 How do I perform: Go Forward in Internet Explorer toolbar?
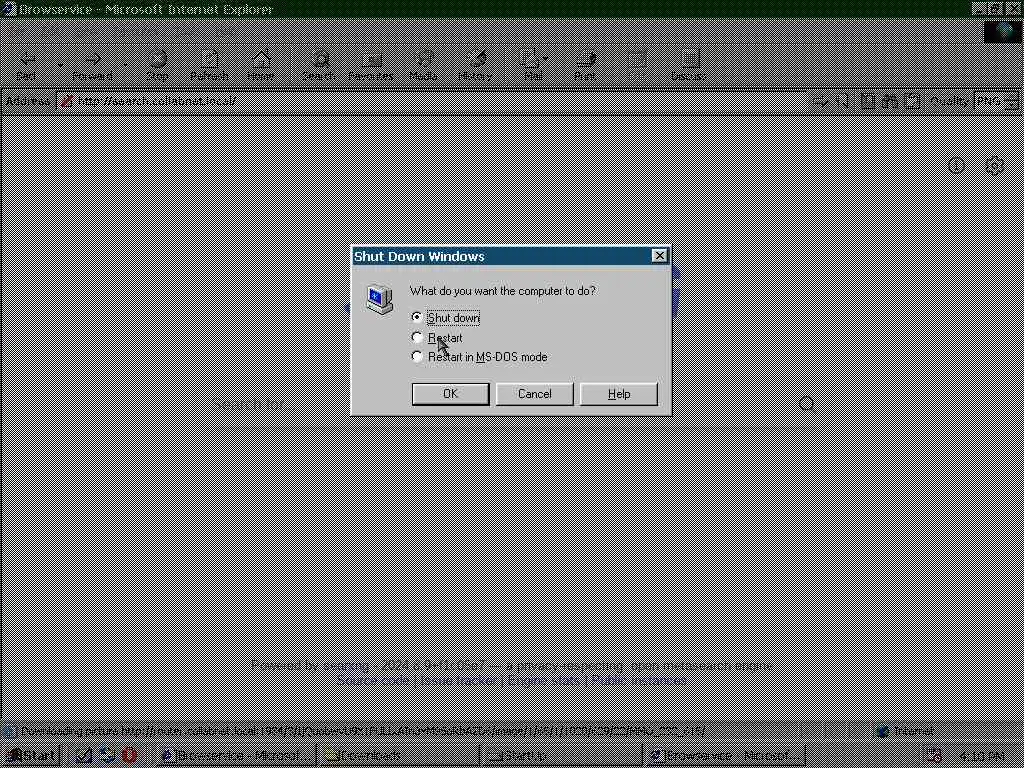coord(93,65)
